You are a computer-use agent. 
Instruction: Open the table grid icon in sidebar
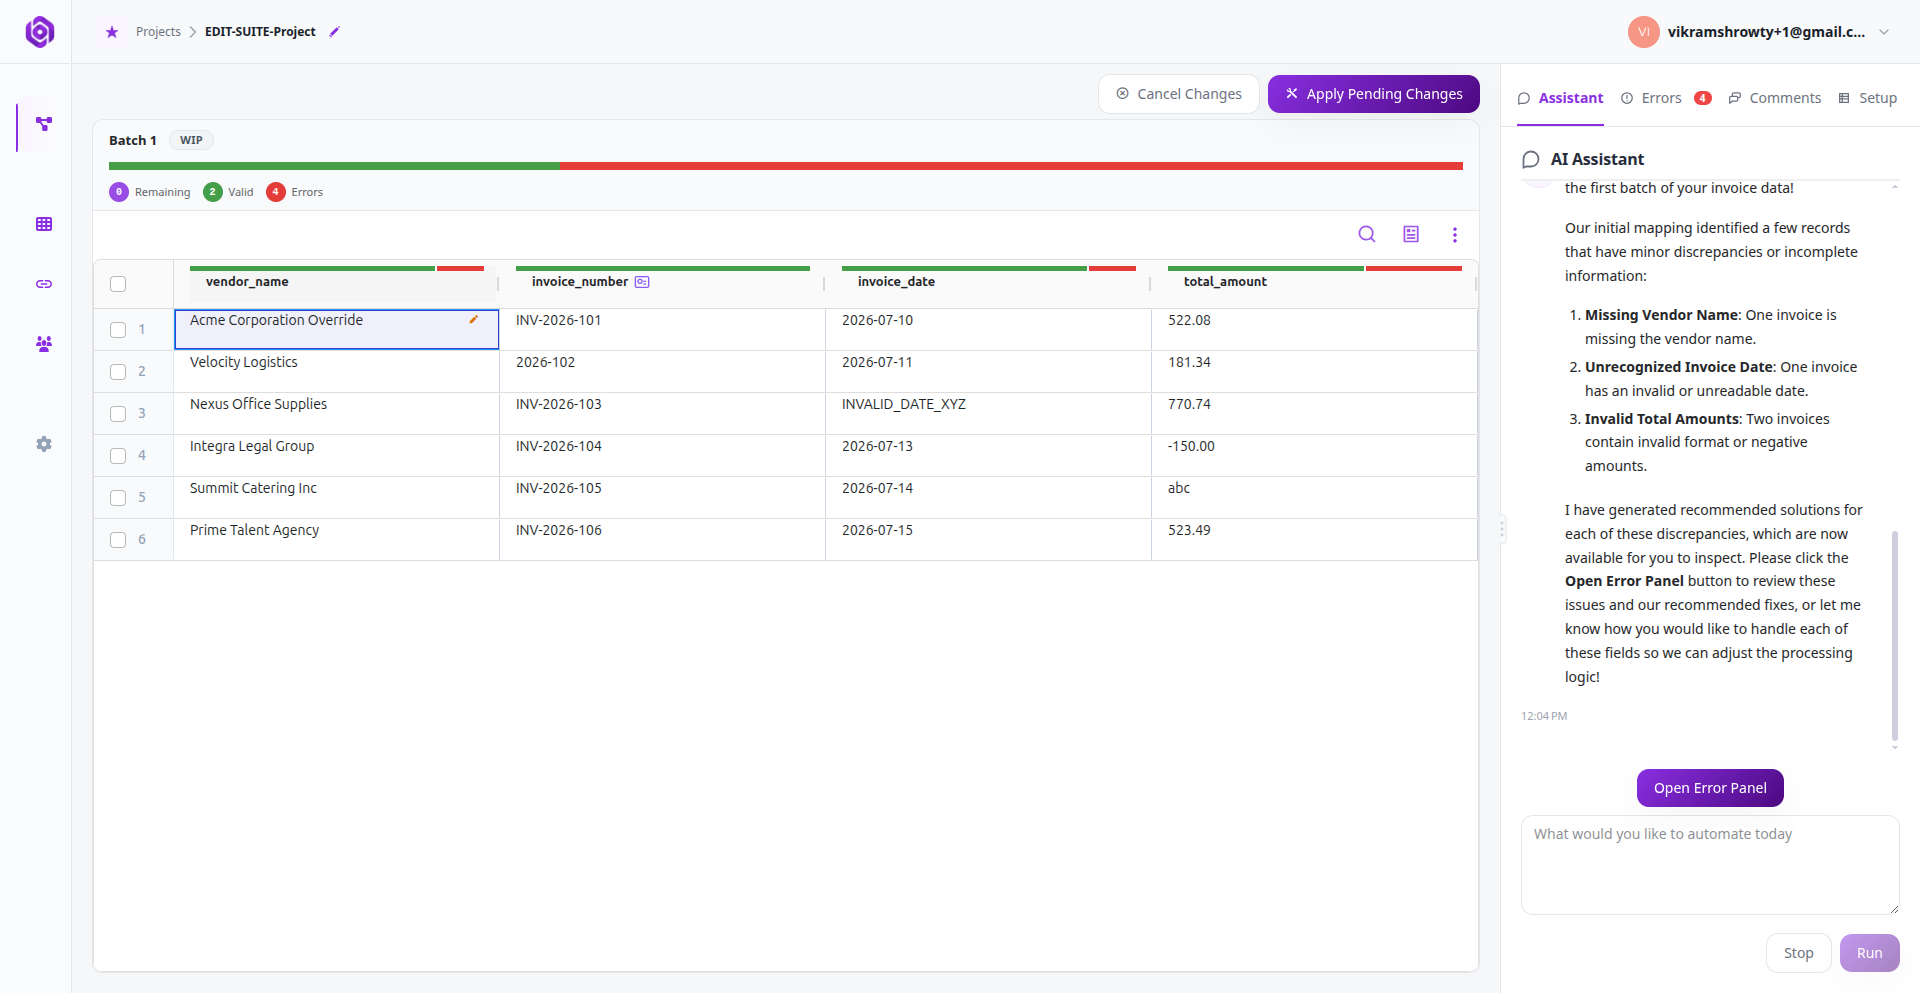44,224
